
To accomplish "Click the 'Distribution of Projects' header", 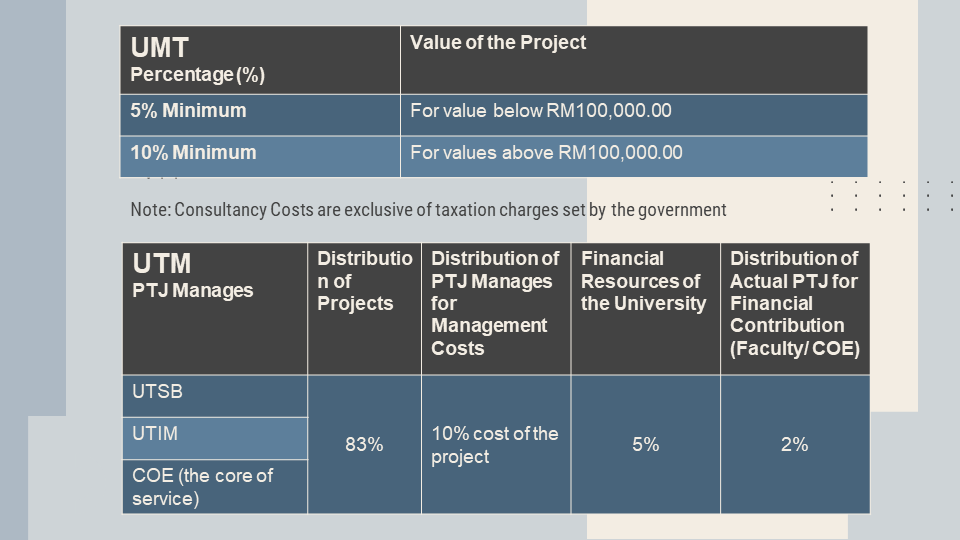I will point(364,309).
